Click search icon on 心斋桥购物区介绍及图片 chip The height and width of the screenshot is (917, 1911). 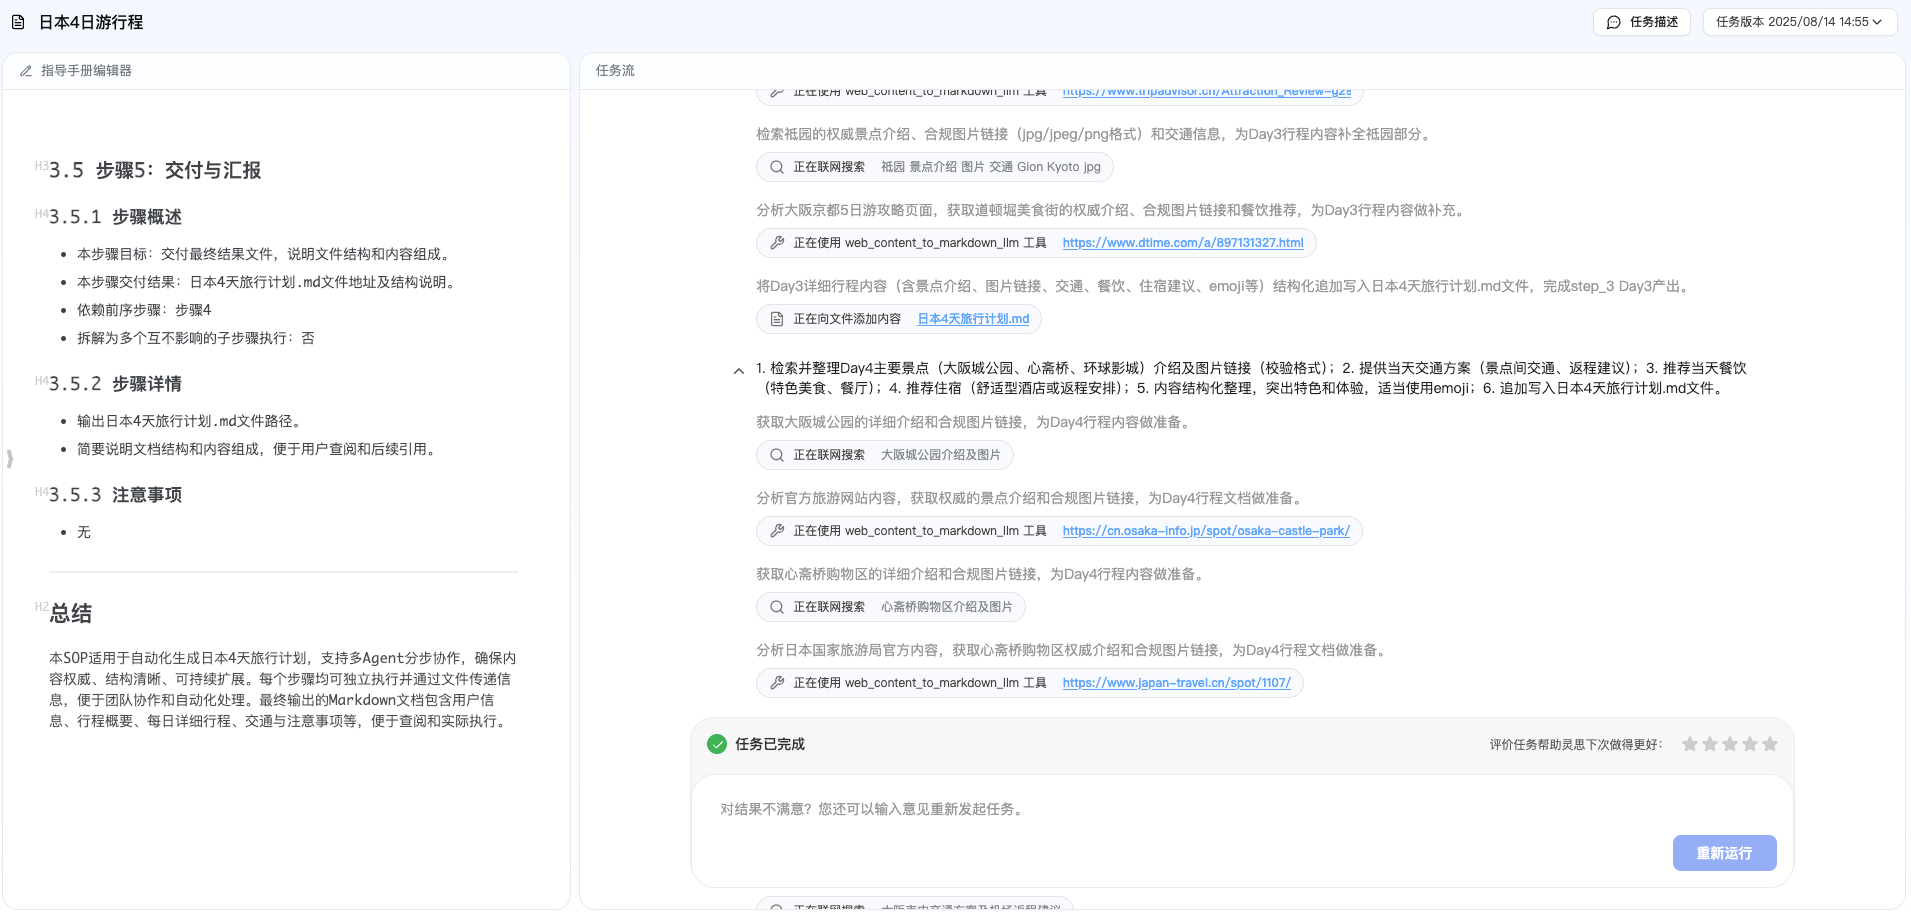777,607
